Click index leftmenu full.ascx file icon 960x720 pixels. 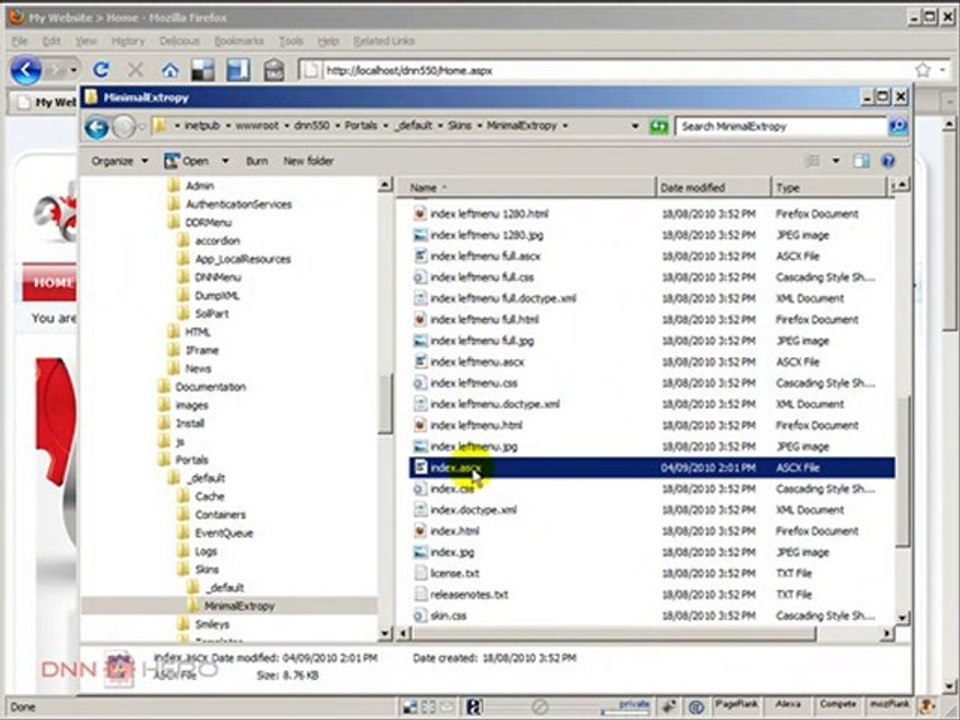(419, 256)
